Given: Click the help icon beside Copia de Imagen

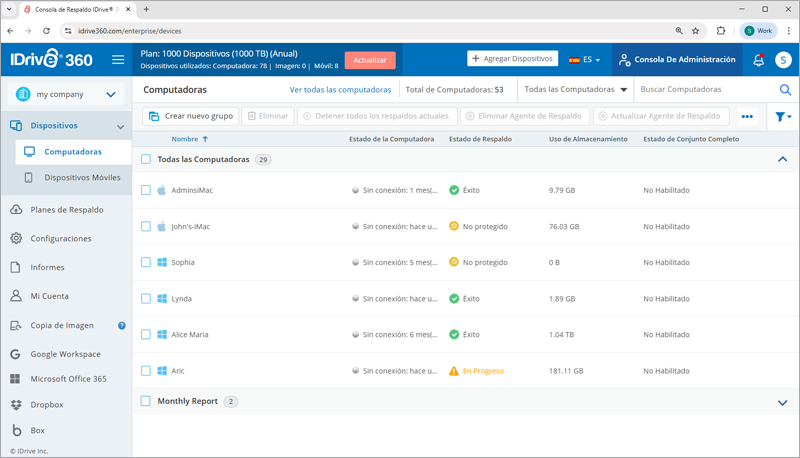Looking at the screenshot, I should click(x=122, y=325).
